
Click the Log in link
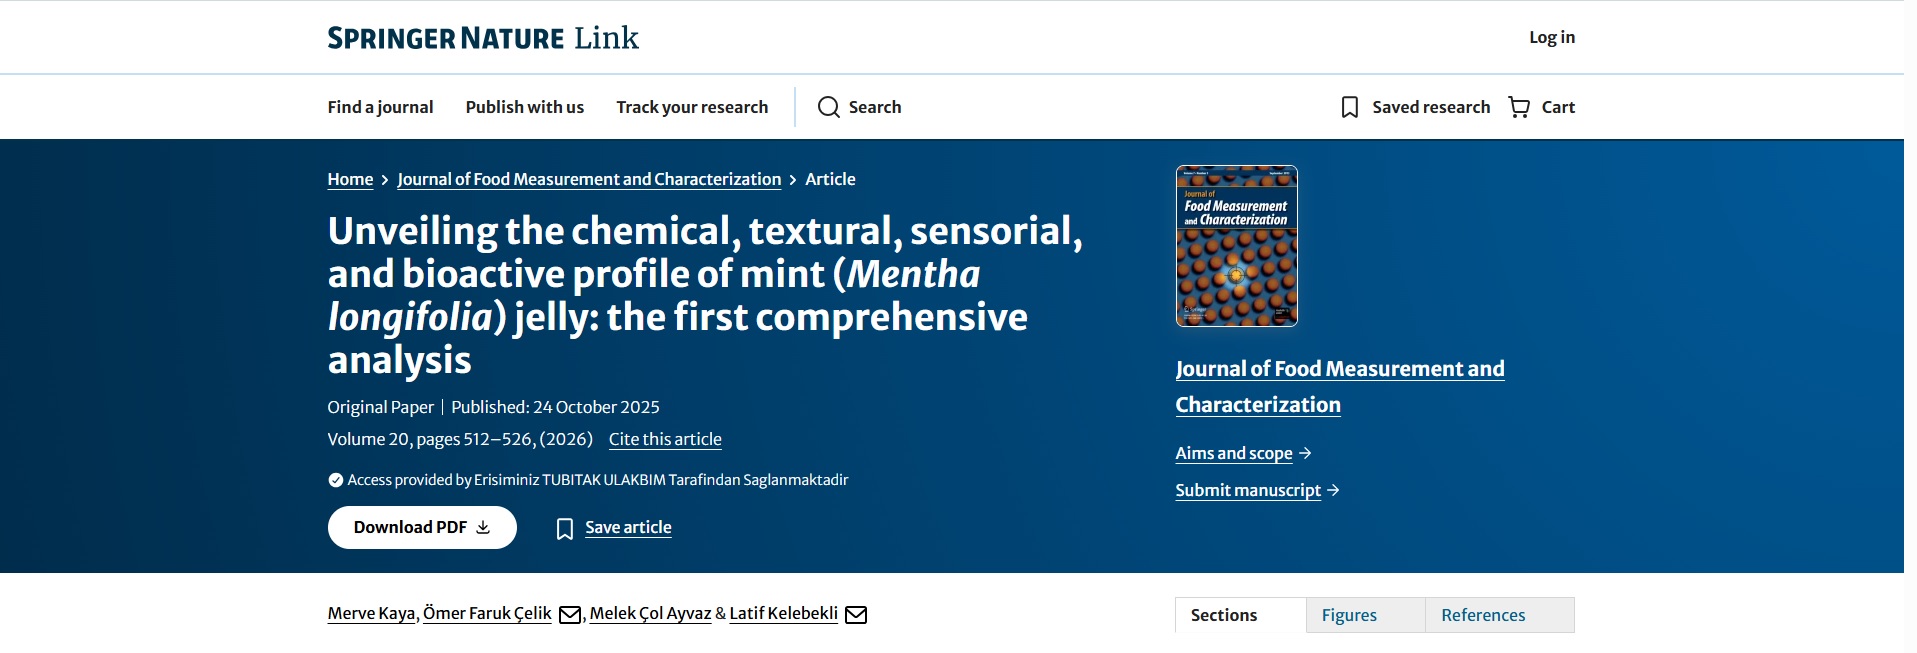1551,37
